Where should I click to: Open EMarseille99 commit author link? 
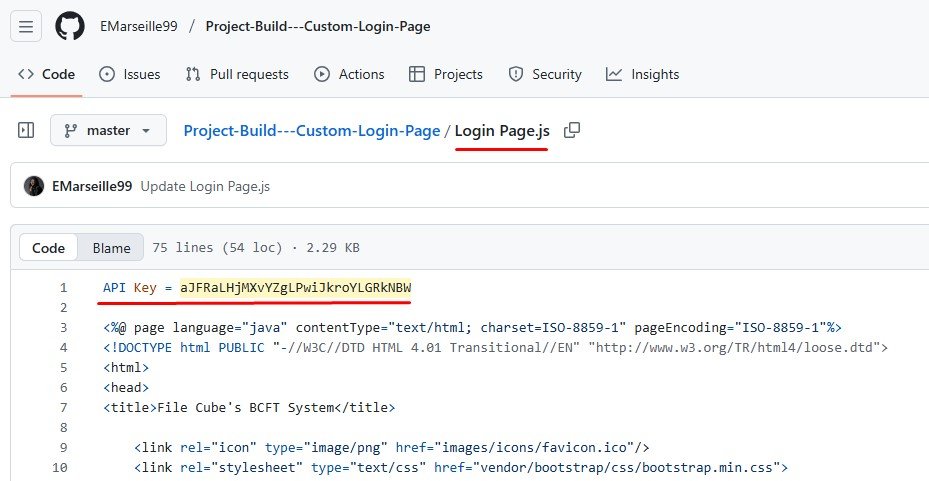click(x=92, y=186)
